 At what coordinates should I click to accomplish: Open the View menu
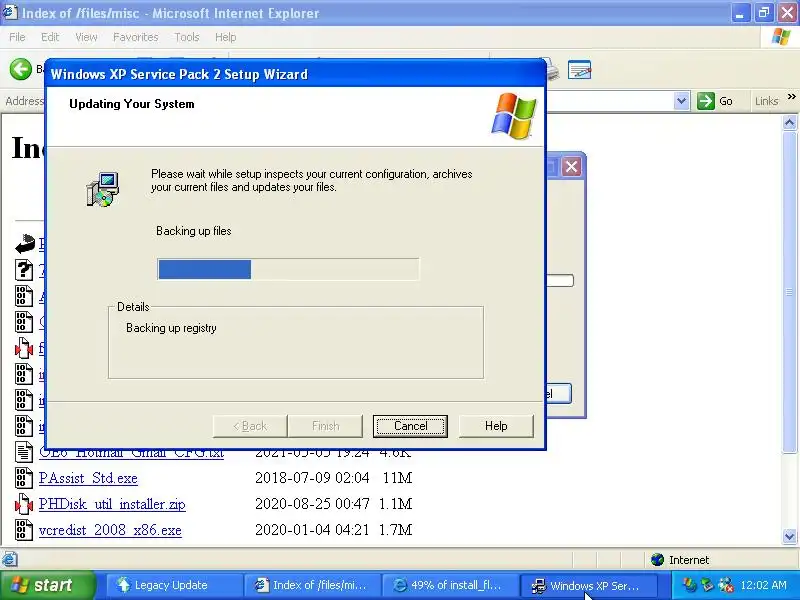point(86,37)
